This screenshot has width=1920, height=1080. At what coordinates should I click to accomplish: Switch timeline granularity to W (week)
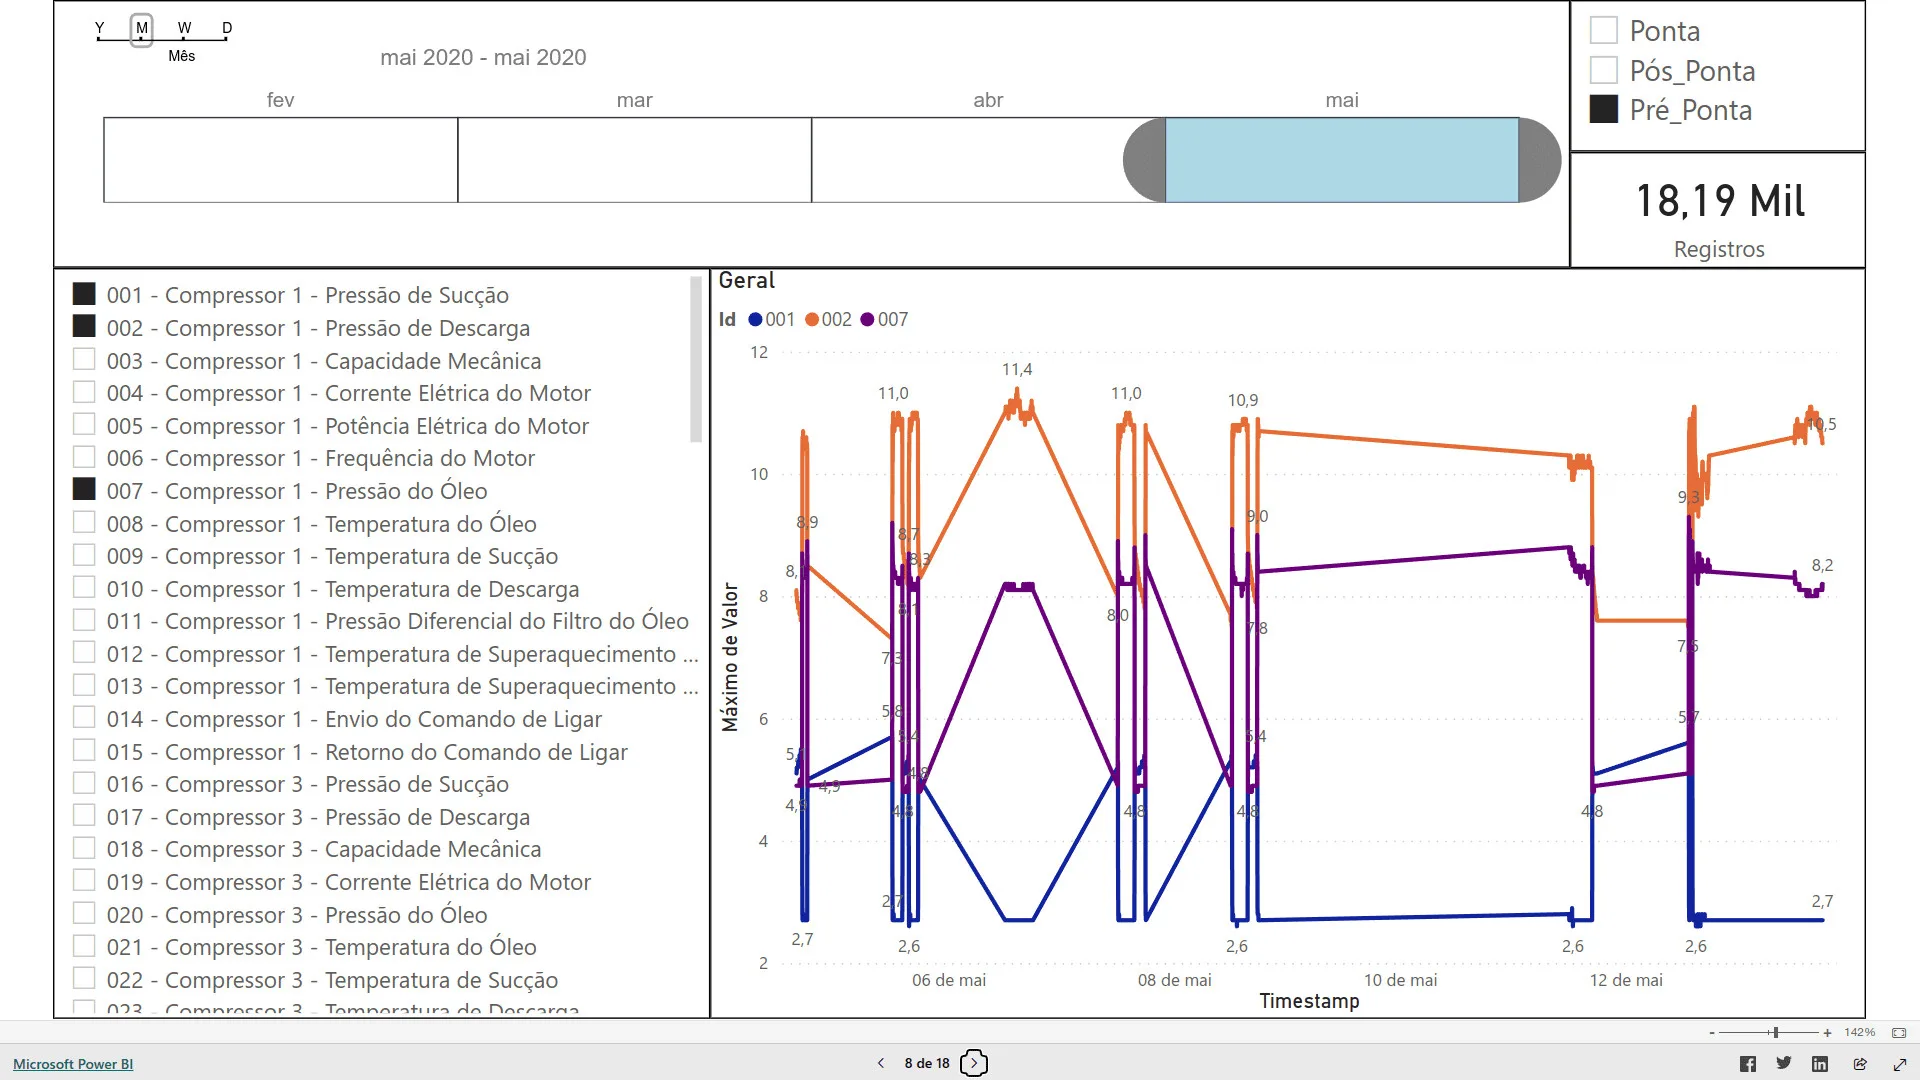click(184, 30)
